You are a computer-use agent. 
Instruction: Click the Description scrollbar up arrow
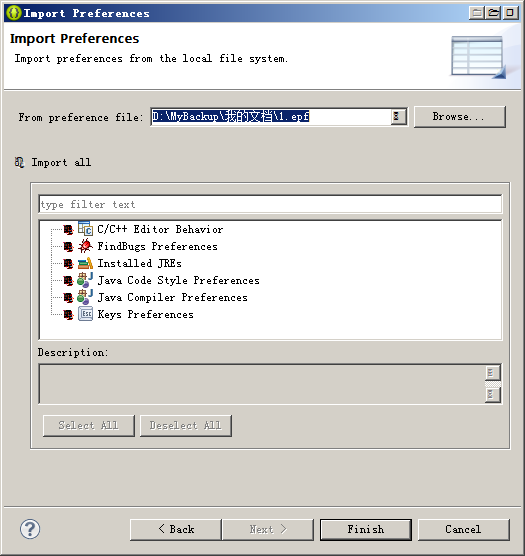[492, 373]
